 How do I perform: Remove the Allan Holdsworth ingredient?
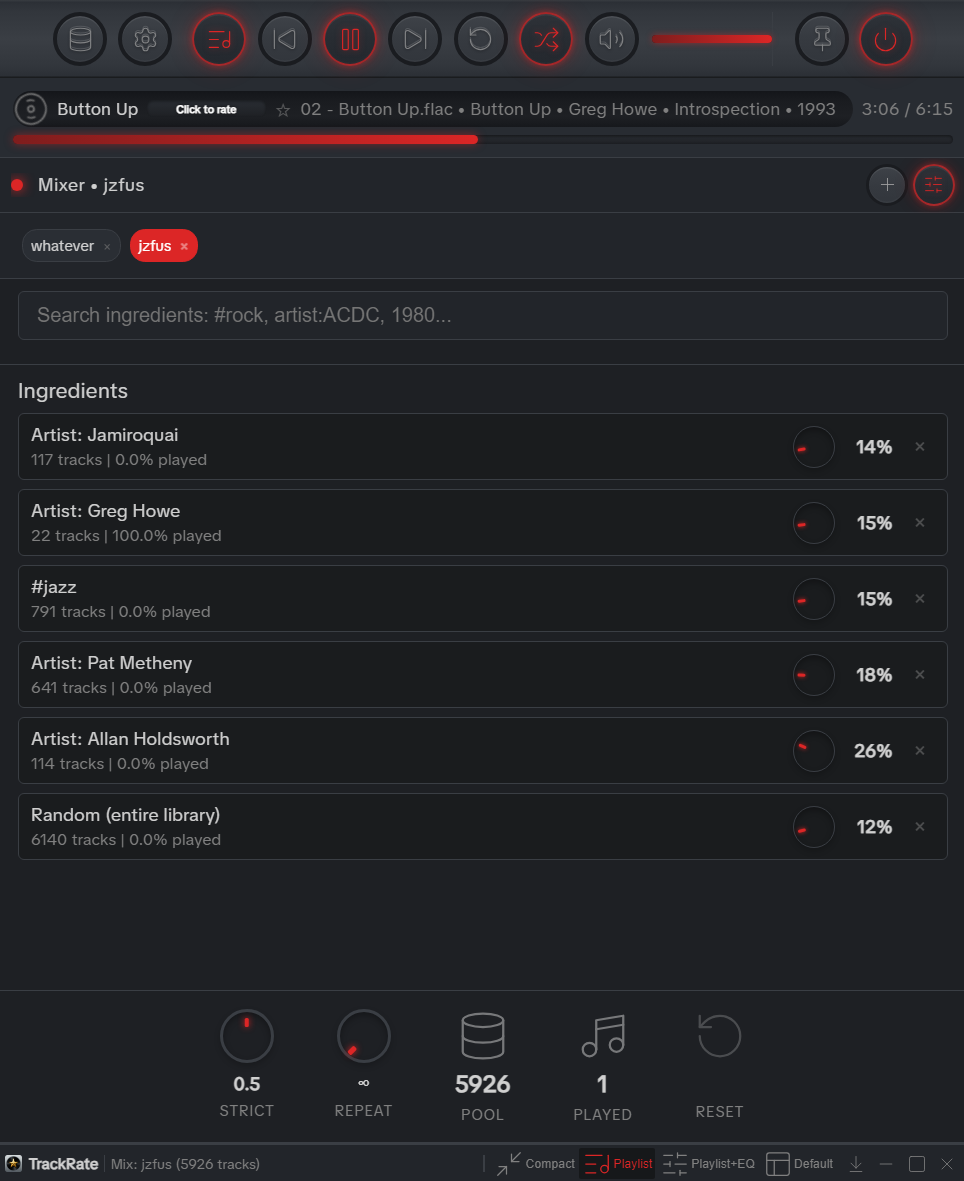pos(919,750)
